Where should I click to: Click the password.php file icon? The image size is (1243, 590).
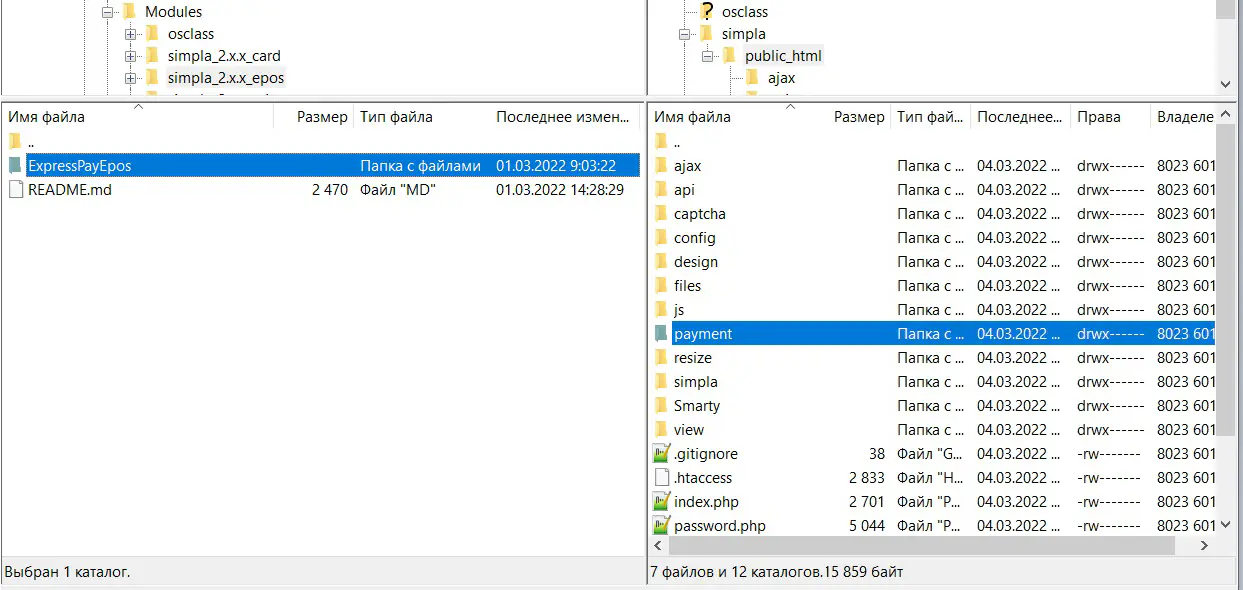click(661, 526)
